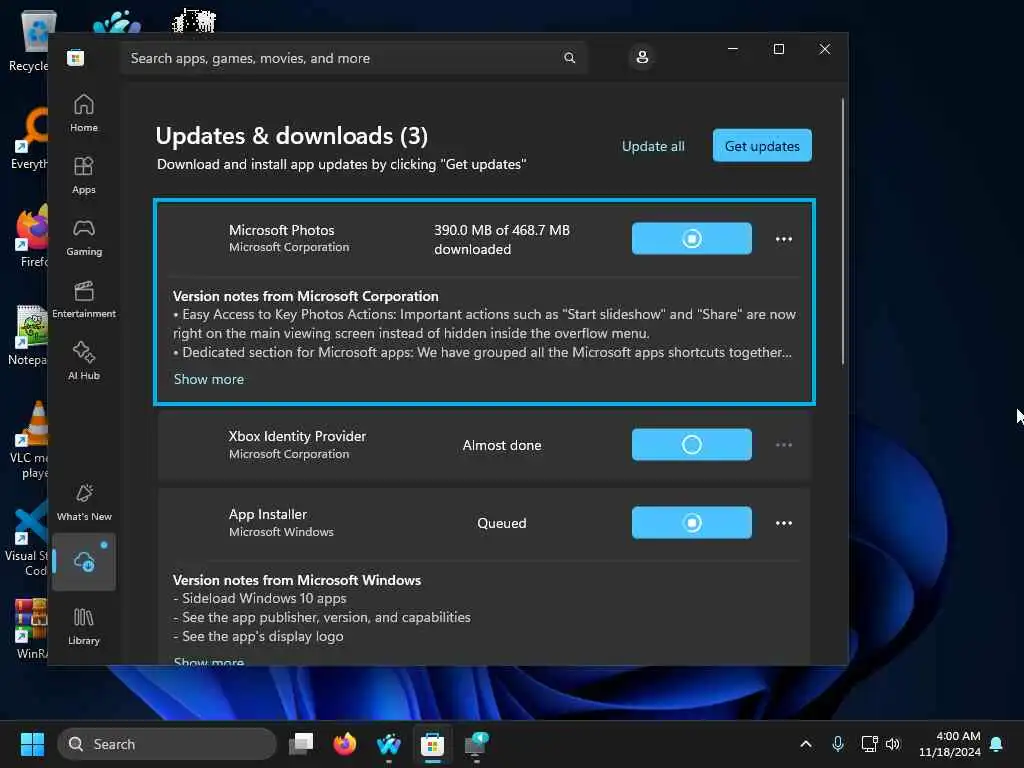Screen dimensions: 1024x768
Task: Launch Firefox from the taskbar
Action: click(x=345, y=744)
